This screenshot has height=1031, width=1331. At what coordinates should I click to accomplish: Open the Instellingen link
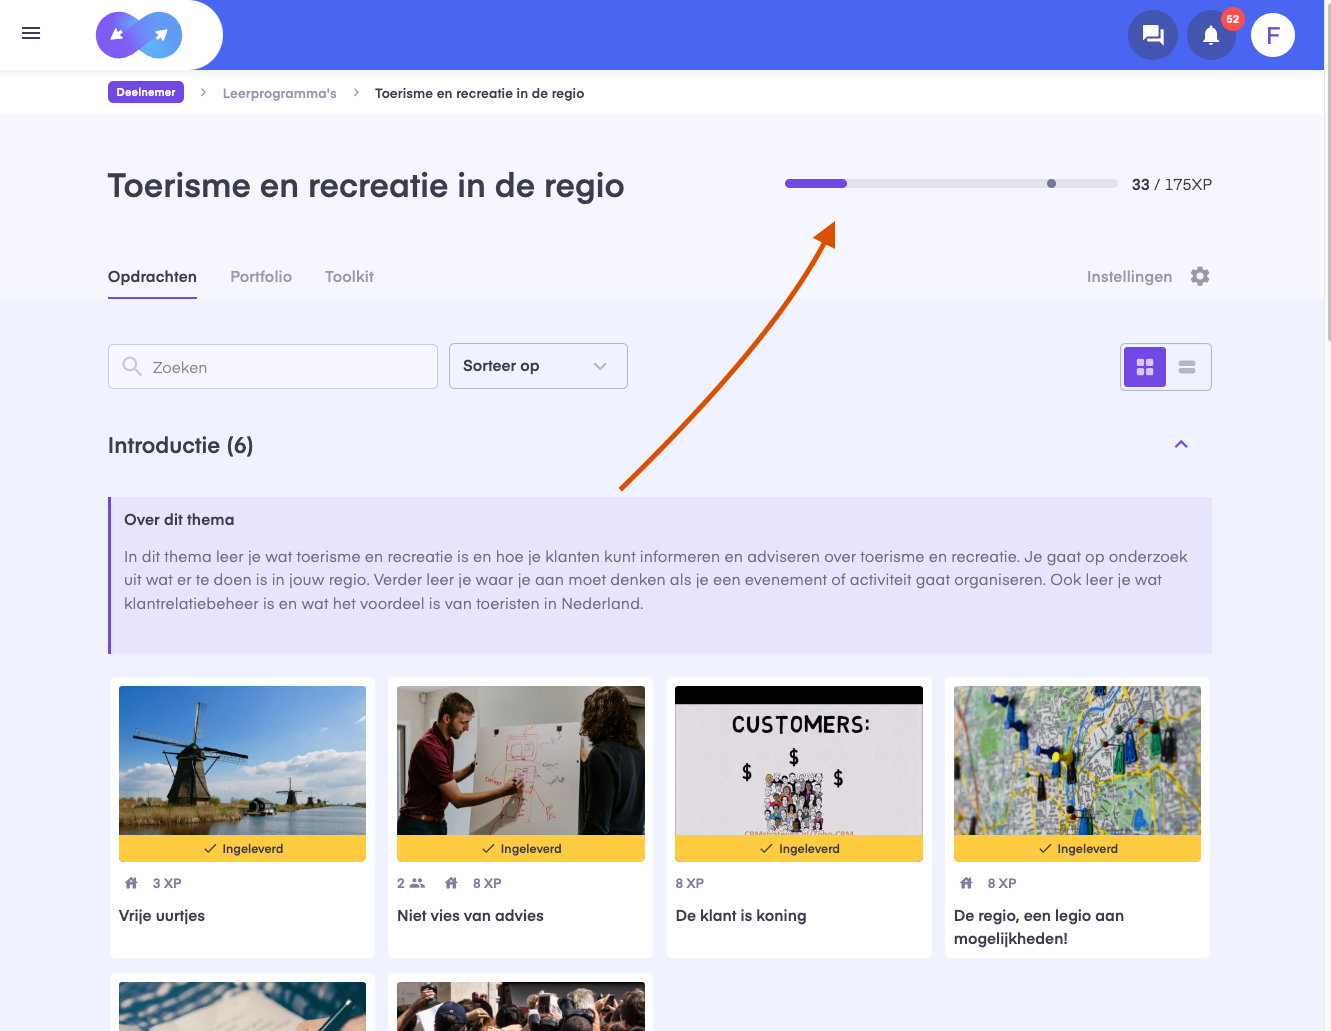1129,277
